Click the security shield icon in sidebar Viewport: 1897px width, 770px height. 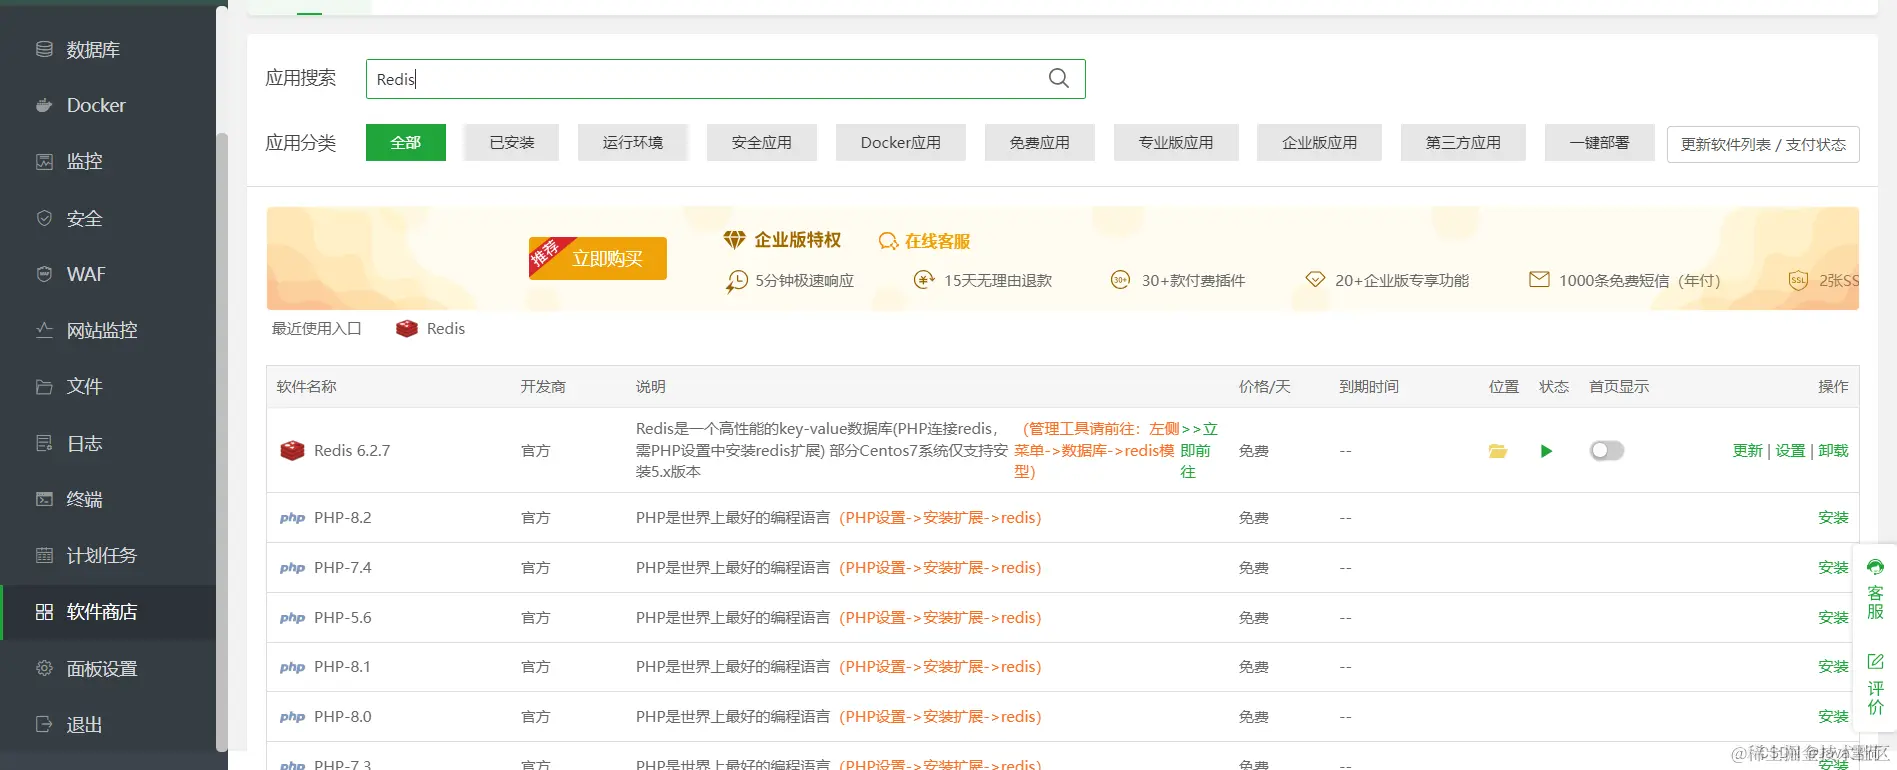coord(44,218)
